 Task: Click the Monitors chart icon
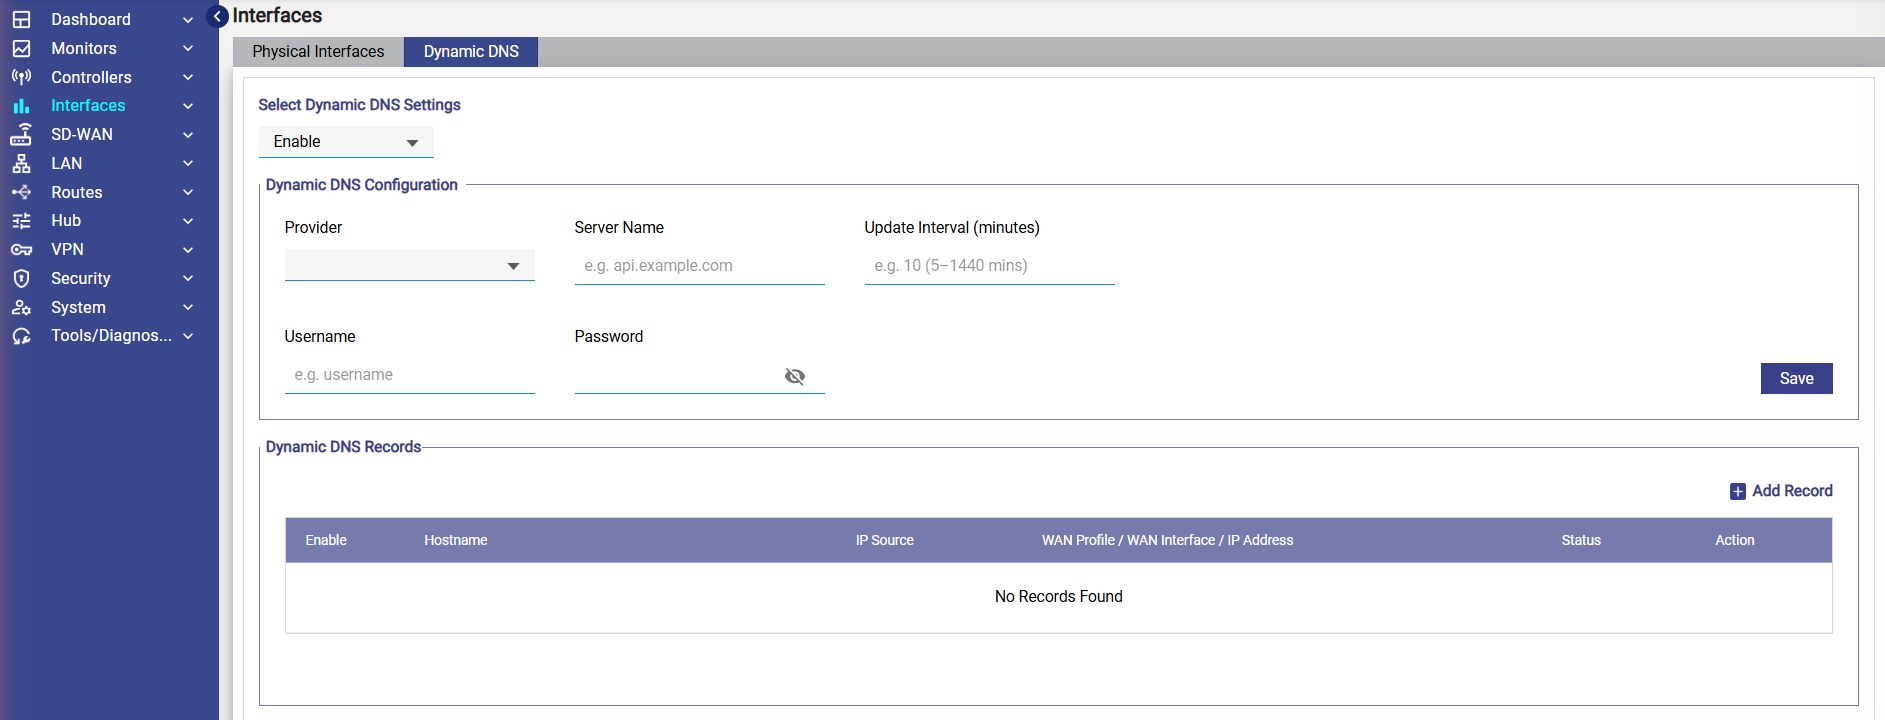pyautogui.click(x=21, y=48)
